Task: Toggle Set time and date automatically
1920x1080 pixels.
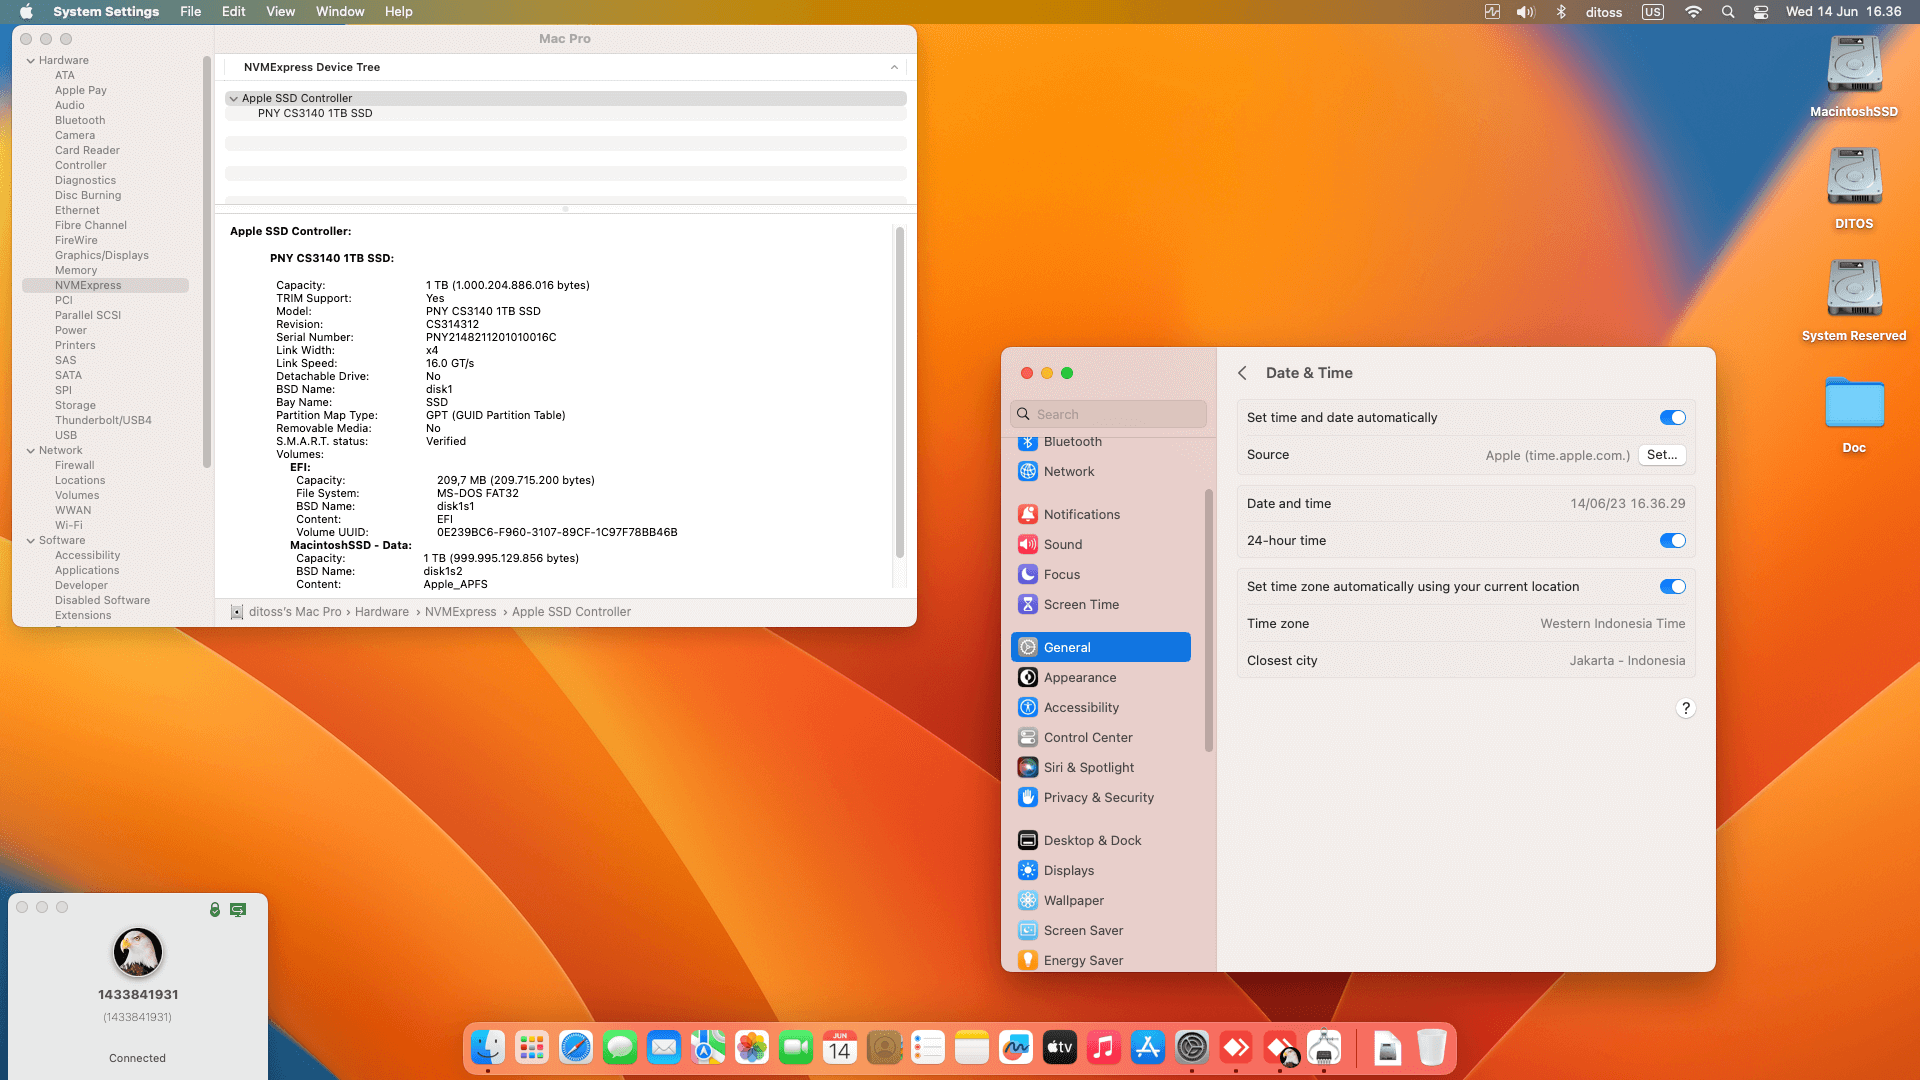Action: coord(1672,418)
